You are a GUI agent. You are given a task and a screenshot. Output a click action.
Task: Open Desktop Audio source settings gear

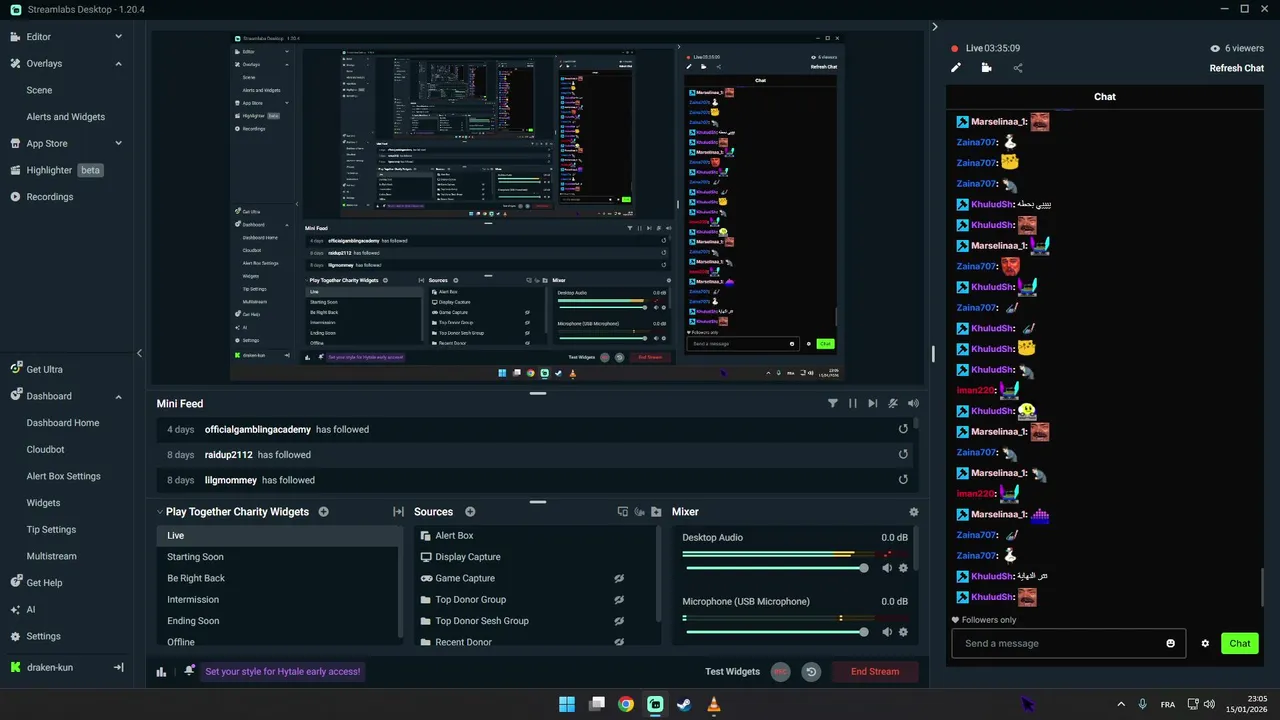point(903,568)
